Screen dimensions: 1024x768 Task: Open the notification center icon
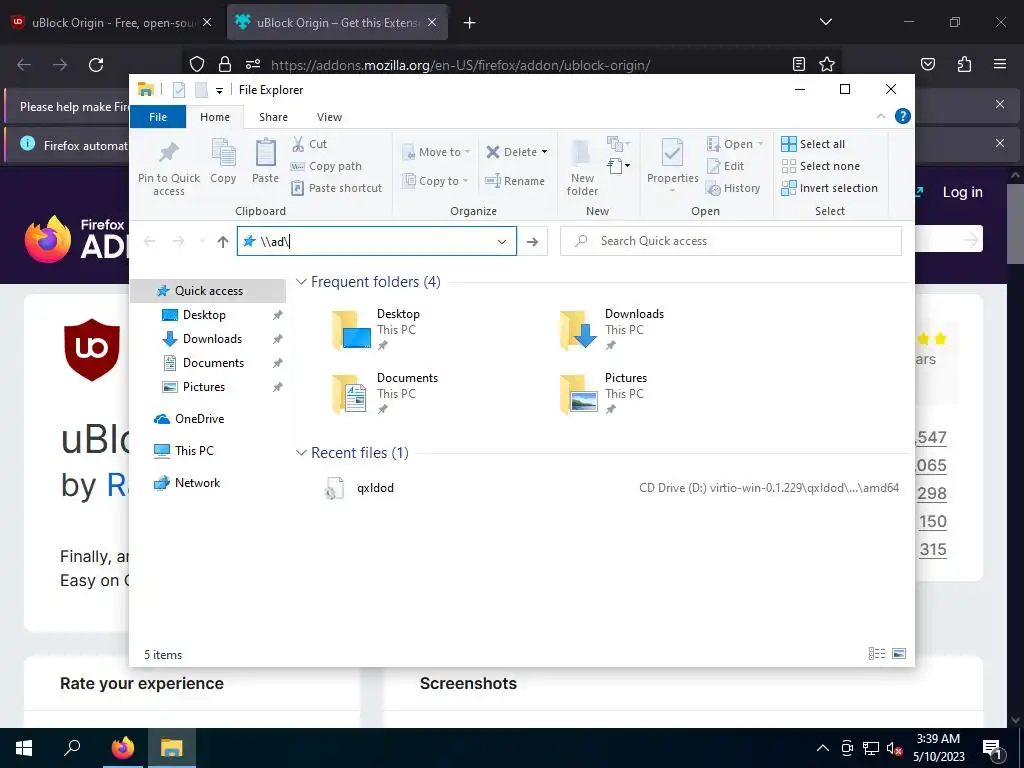(x=993, y=748)
